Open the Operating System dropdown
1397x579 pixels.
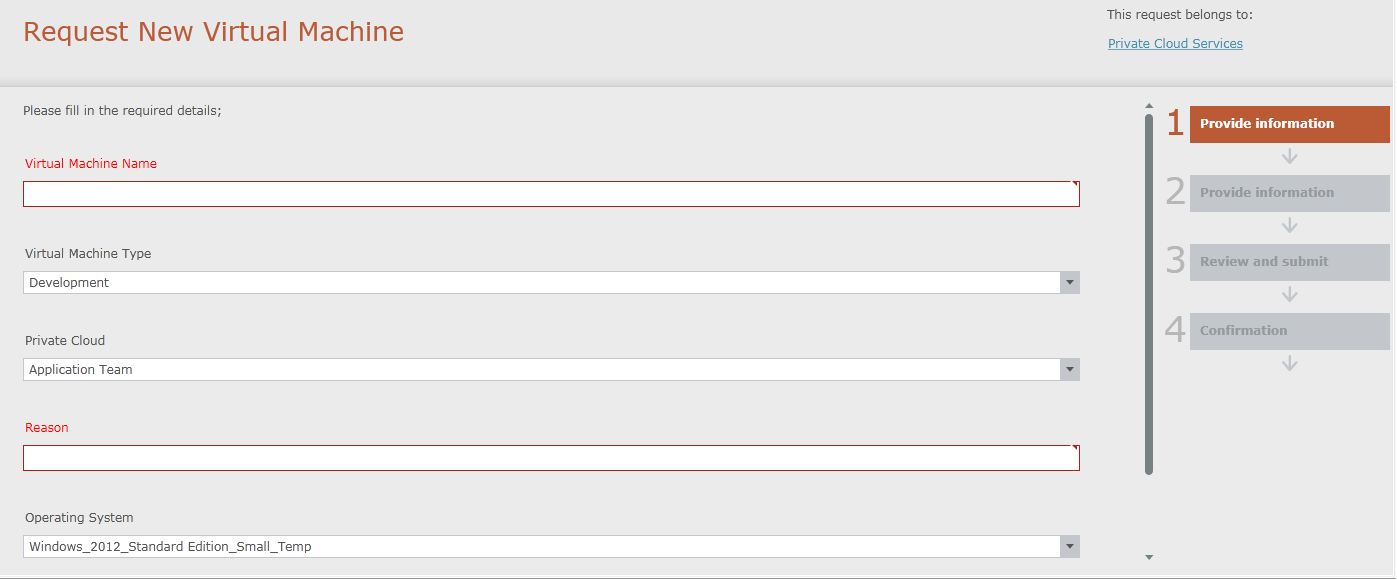(x=1070, y=547)
